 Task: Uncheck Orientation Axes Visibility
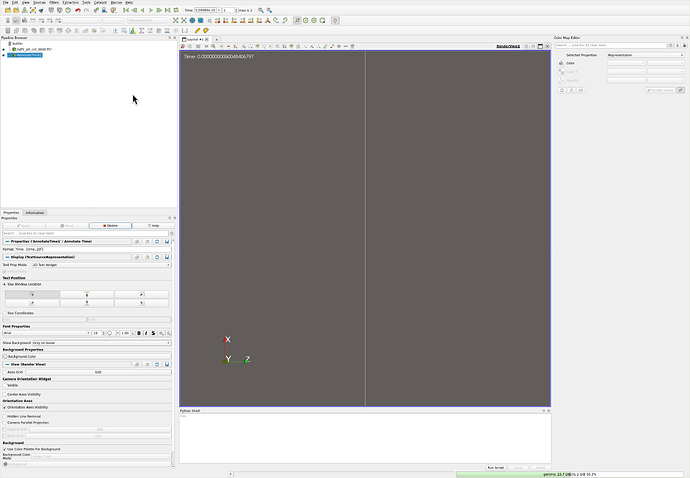5,408
